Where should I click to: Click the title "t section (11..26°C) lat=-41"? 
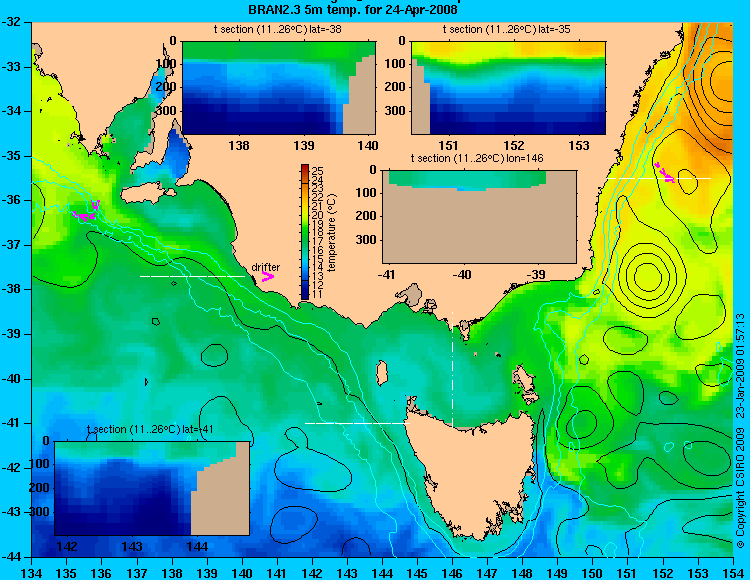[150, 429]
